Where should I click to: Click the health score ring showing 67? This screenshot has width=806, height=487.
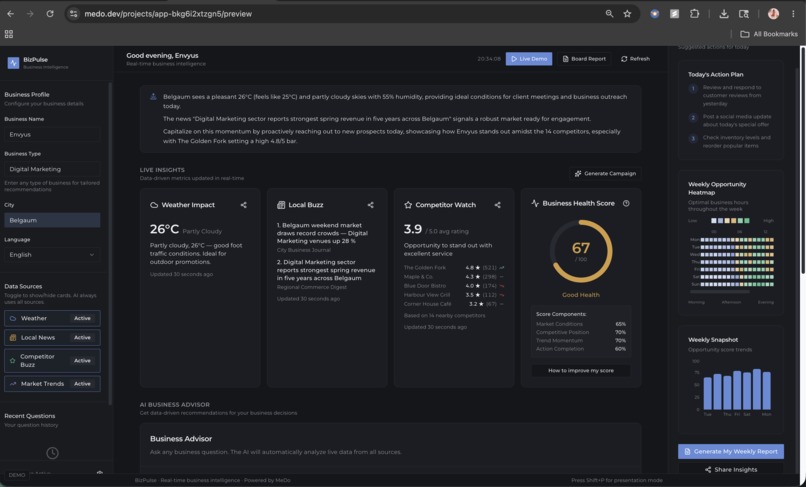tap(581, 251)
